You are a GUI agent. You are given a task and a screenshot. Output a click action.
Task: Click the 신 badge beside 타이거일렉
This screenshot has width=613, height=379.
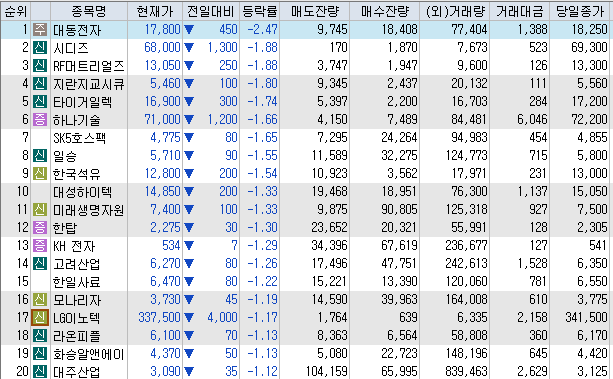(39, 102)
